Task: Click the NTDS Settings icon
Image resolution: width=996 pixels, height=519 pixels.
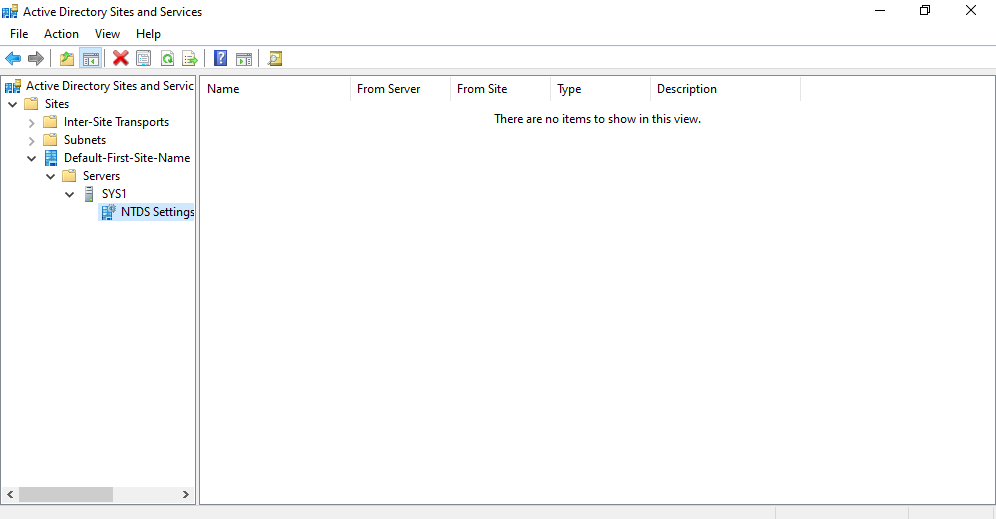Action: pyautogui.click(x=108, y=212)
